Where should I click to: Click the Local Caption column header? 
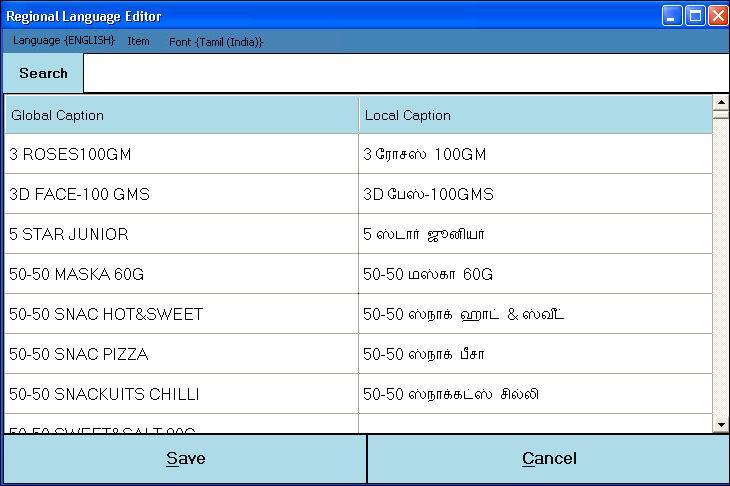tap(535, 115)
